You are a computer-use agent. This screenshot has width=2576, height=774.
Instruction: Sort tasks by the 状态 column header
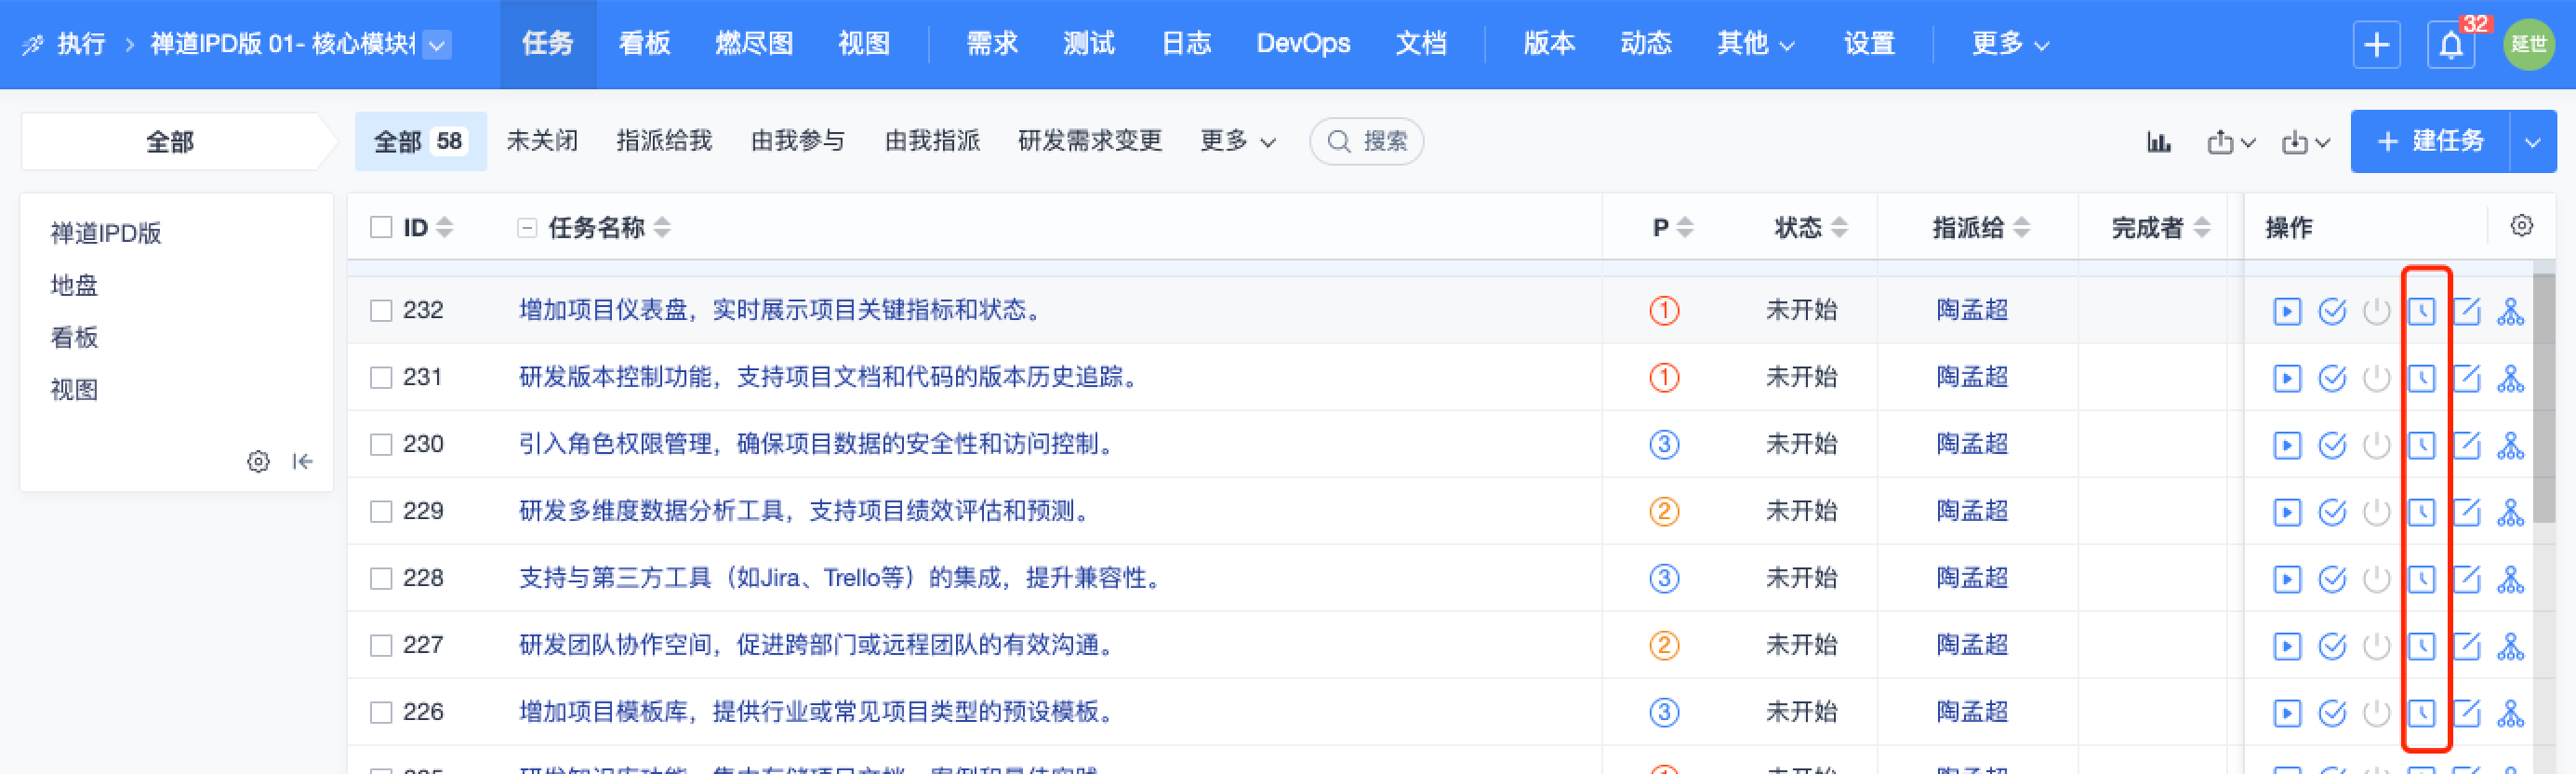click(x=1810, y=227)
